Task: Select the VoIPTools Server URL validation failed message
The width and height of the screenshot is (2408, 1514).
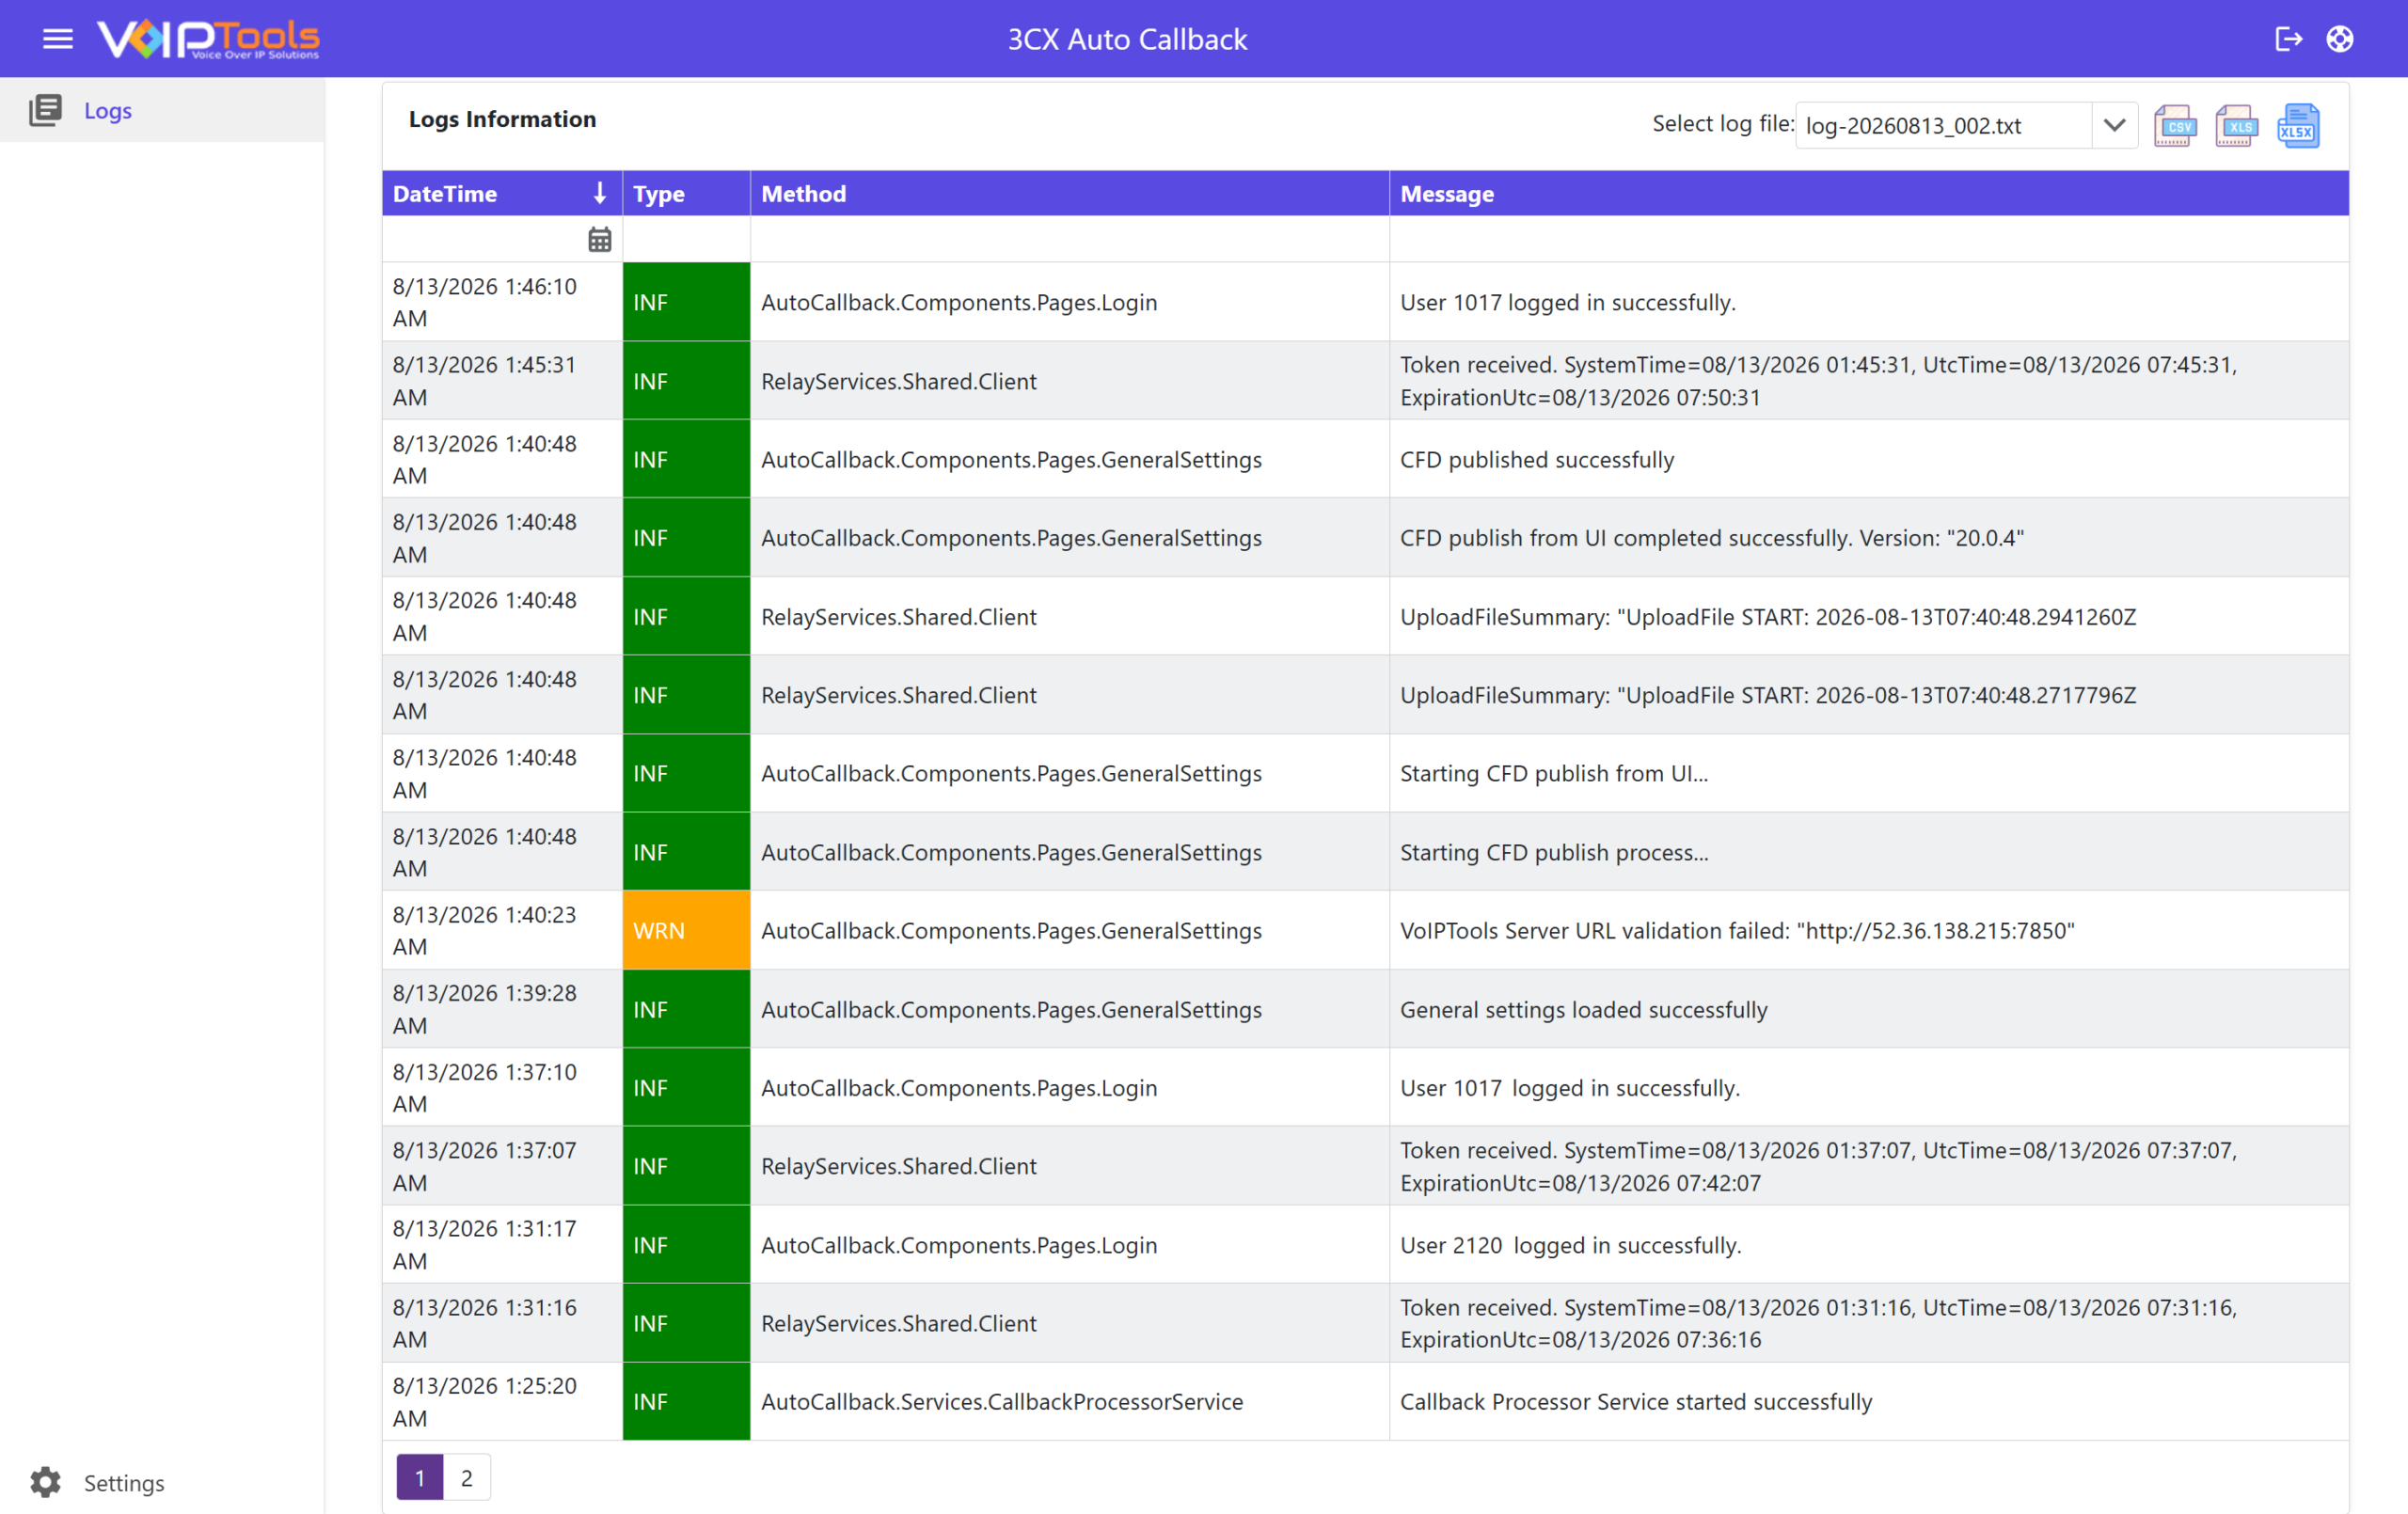Action: [x=1737, y=930]
